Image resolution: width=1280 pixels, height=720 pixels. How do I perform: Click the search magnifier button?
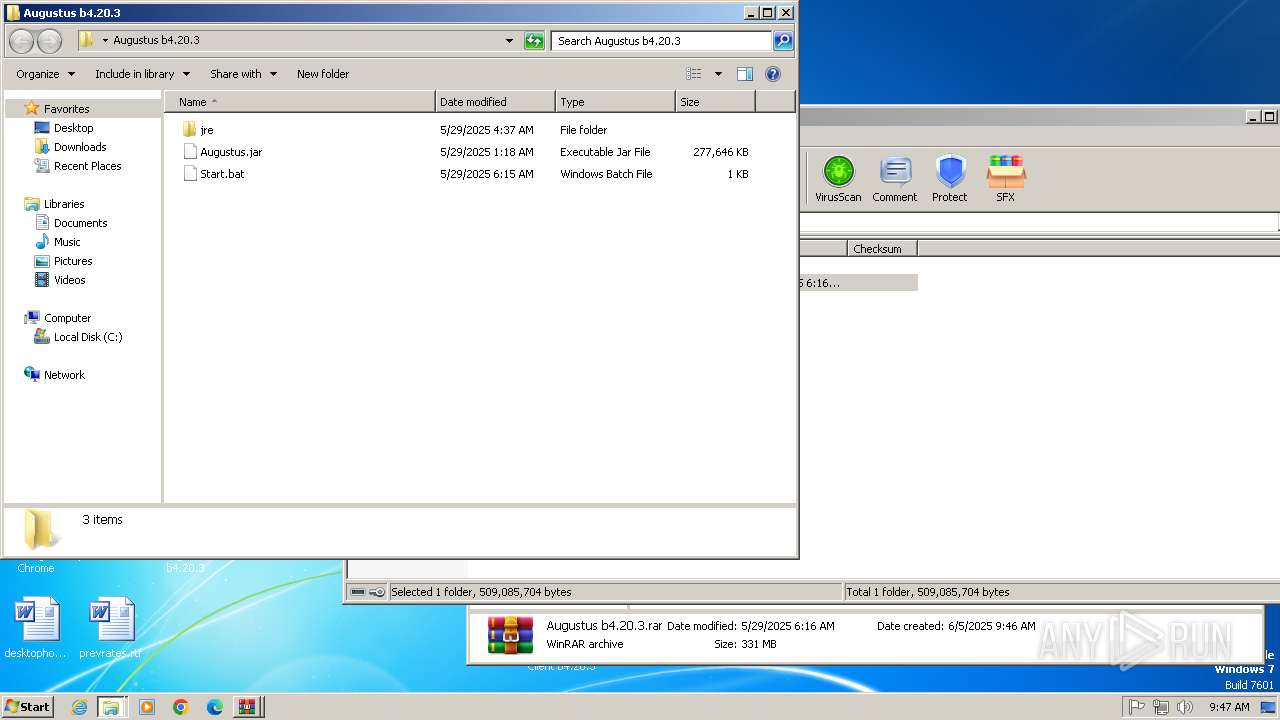(783, 41)
